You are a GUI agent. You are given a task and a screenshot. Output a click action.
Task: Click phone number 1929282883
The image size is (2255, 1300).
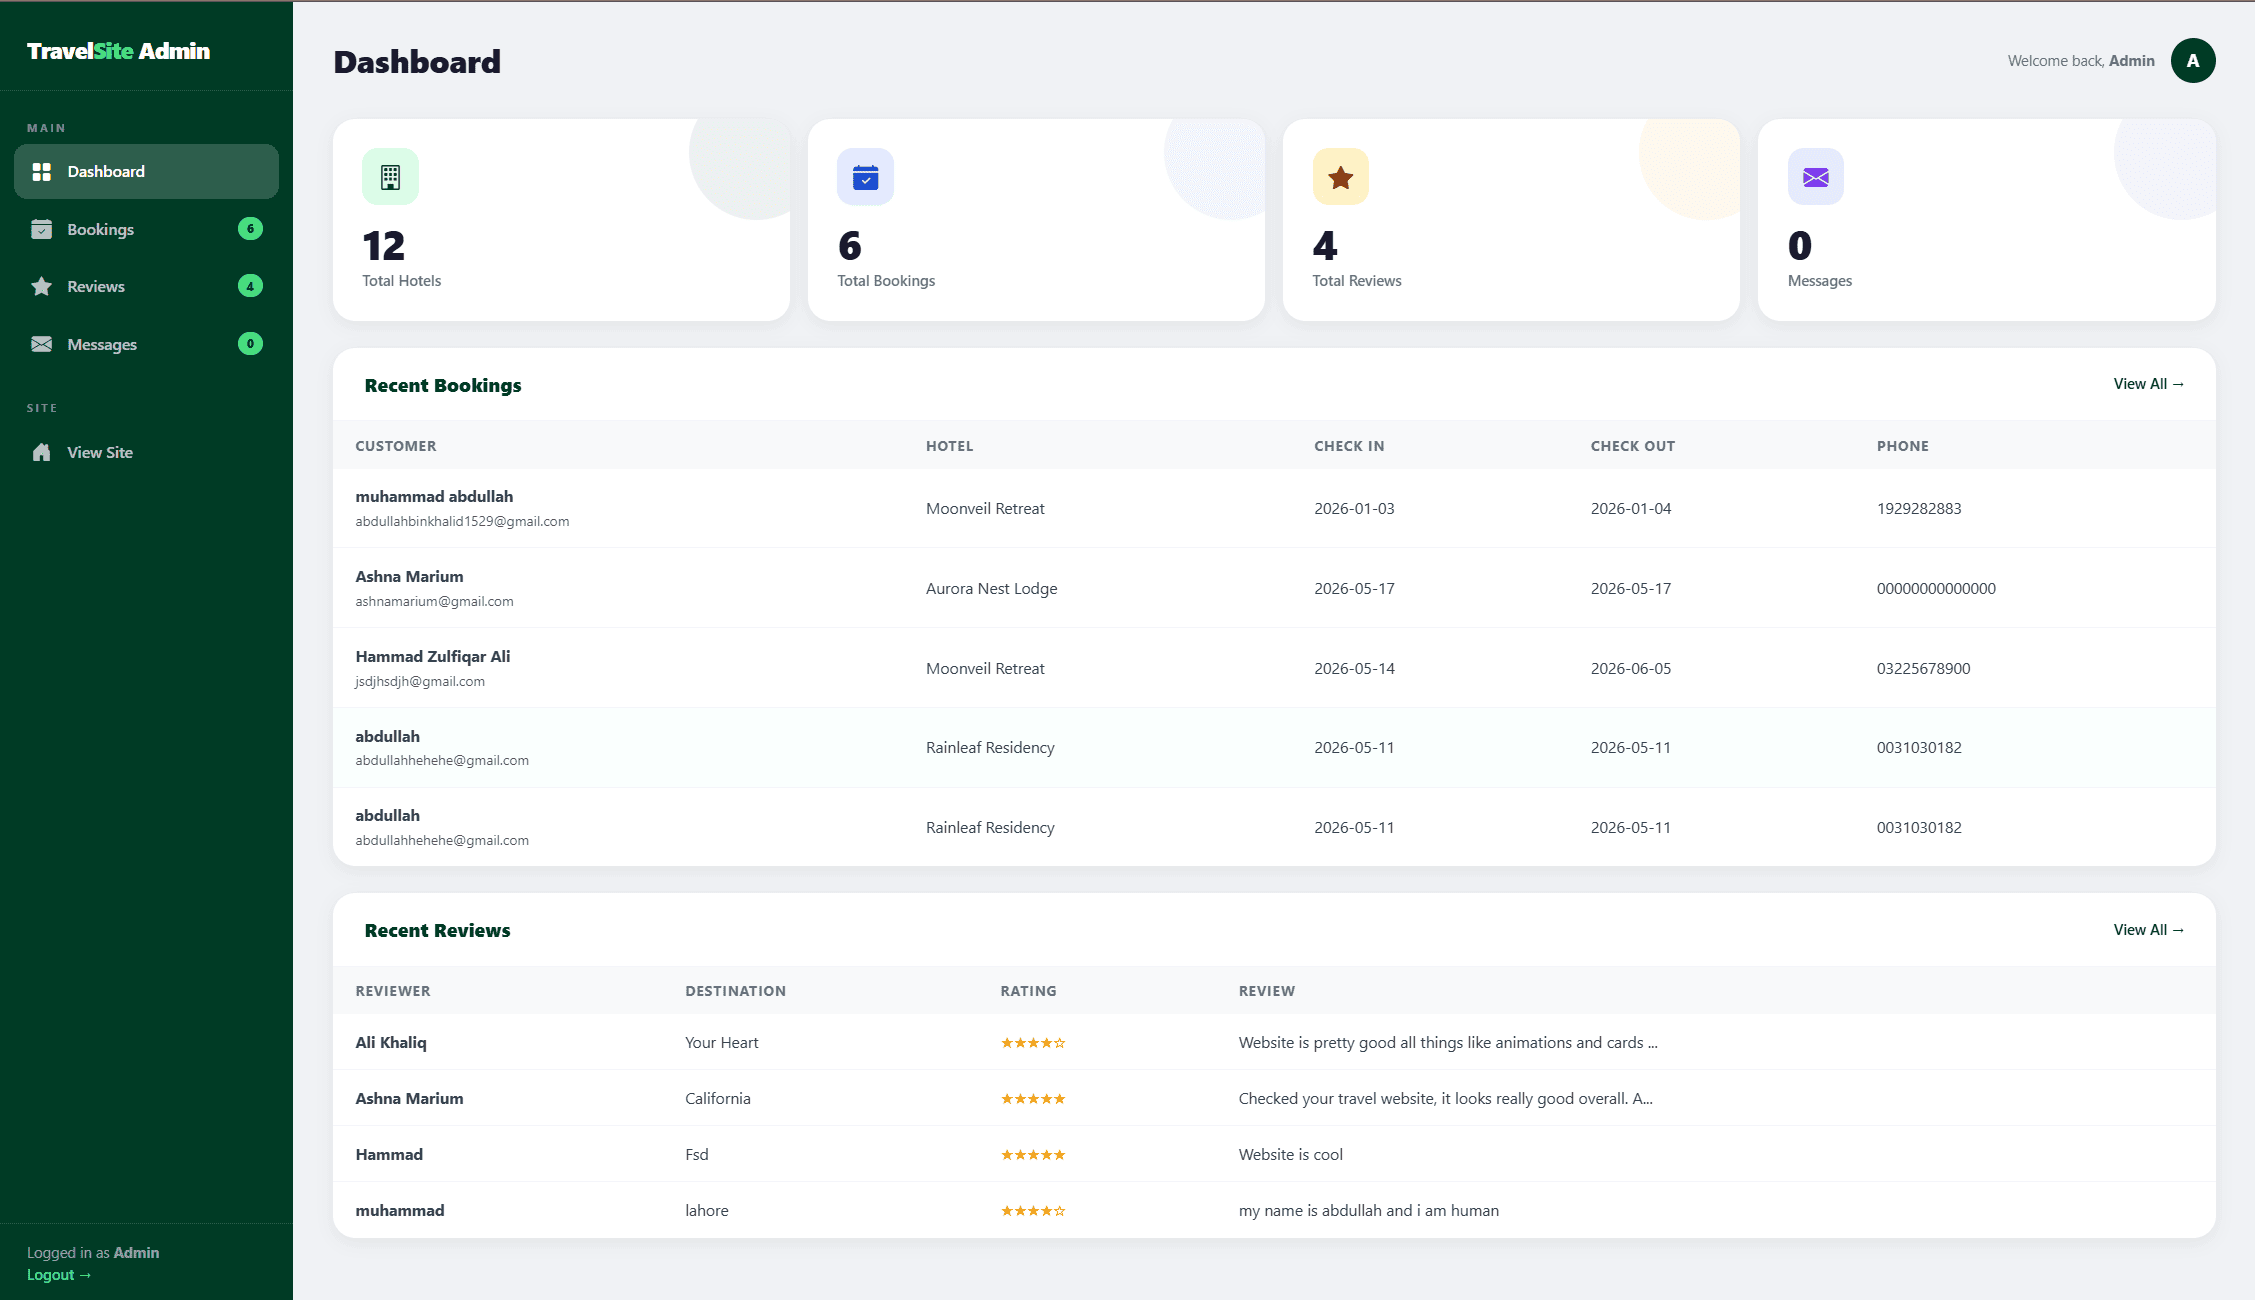1919,508
